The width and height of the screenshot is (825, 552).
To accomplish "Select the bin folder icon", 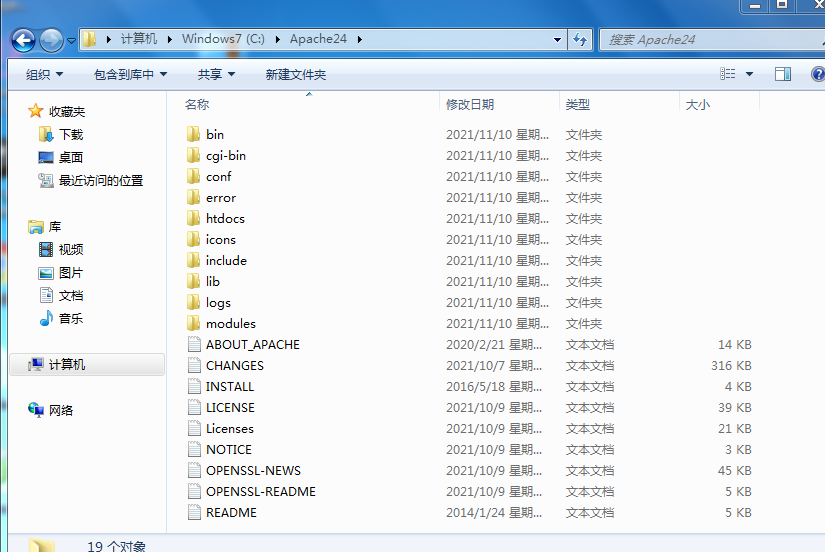I will click(x=194, y=134).
